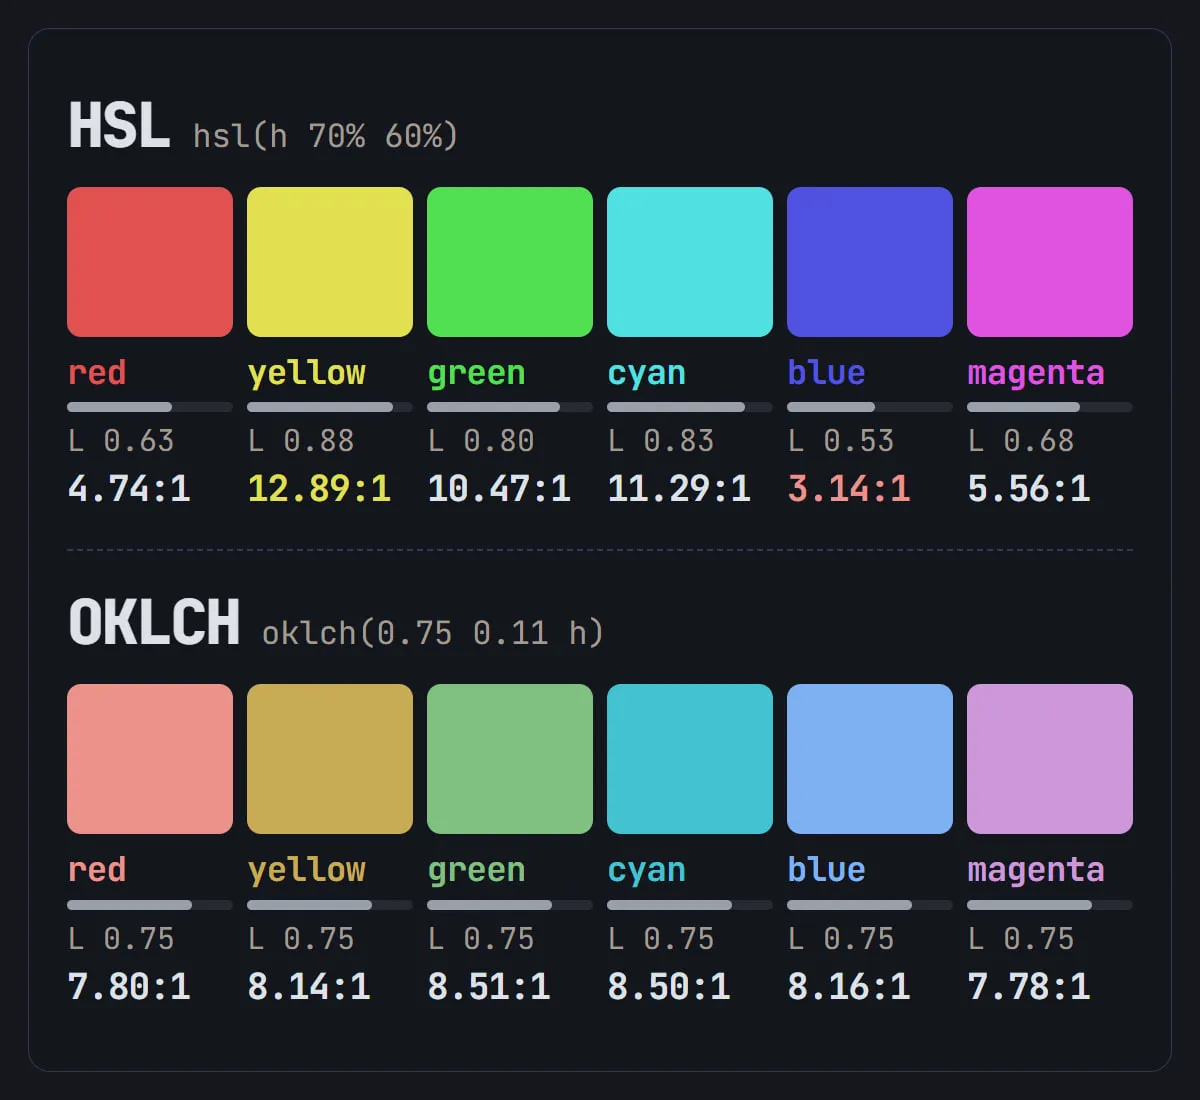1200x1100 pixels.
Task: Select the OKLCH magenta color swatch
Action: coord(1050,759)
